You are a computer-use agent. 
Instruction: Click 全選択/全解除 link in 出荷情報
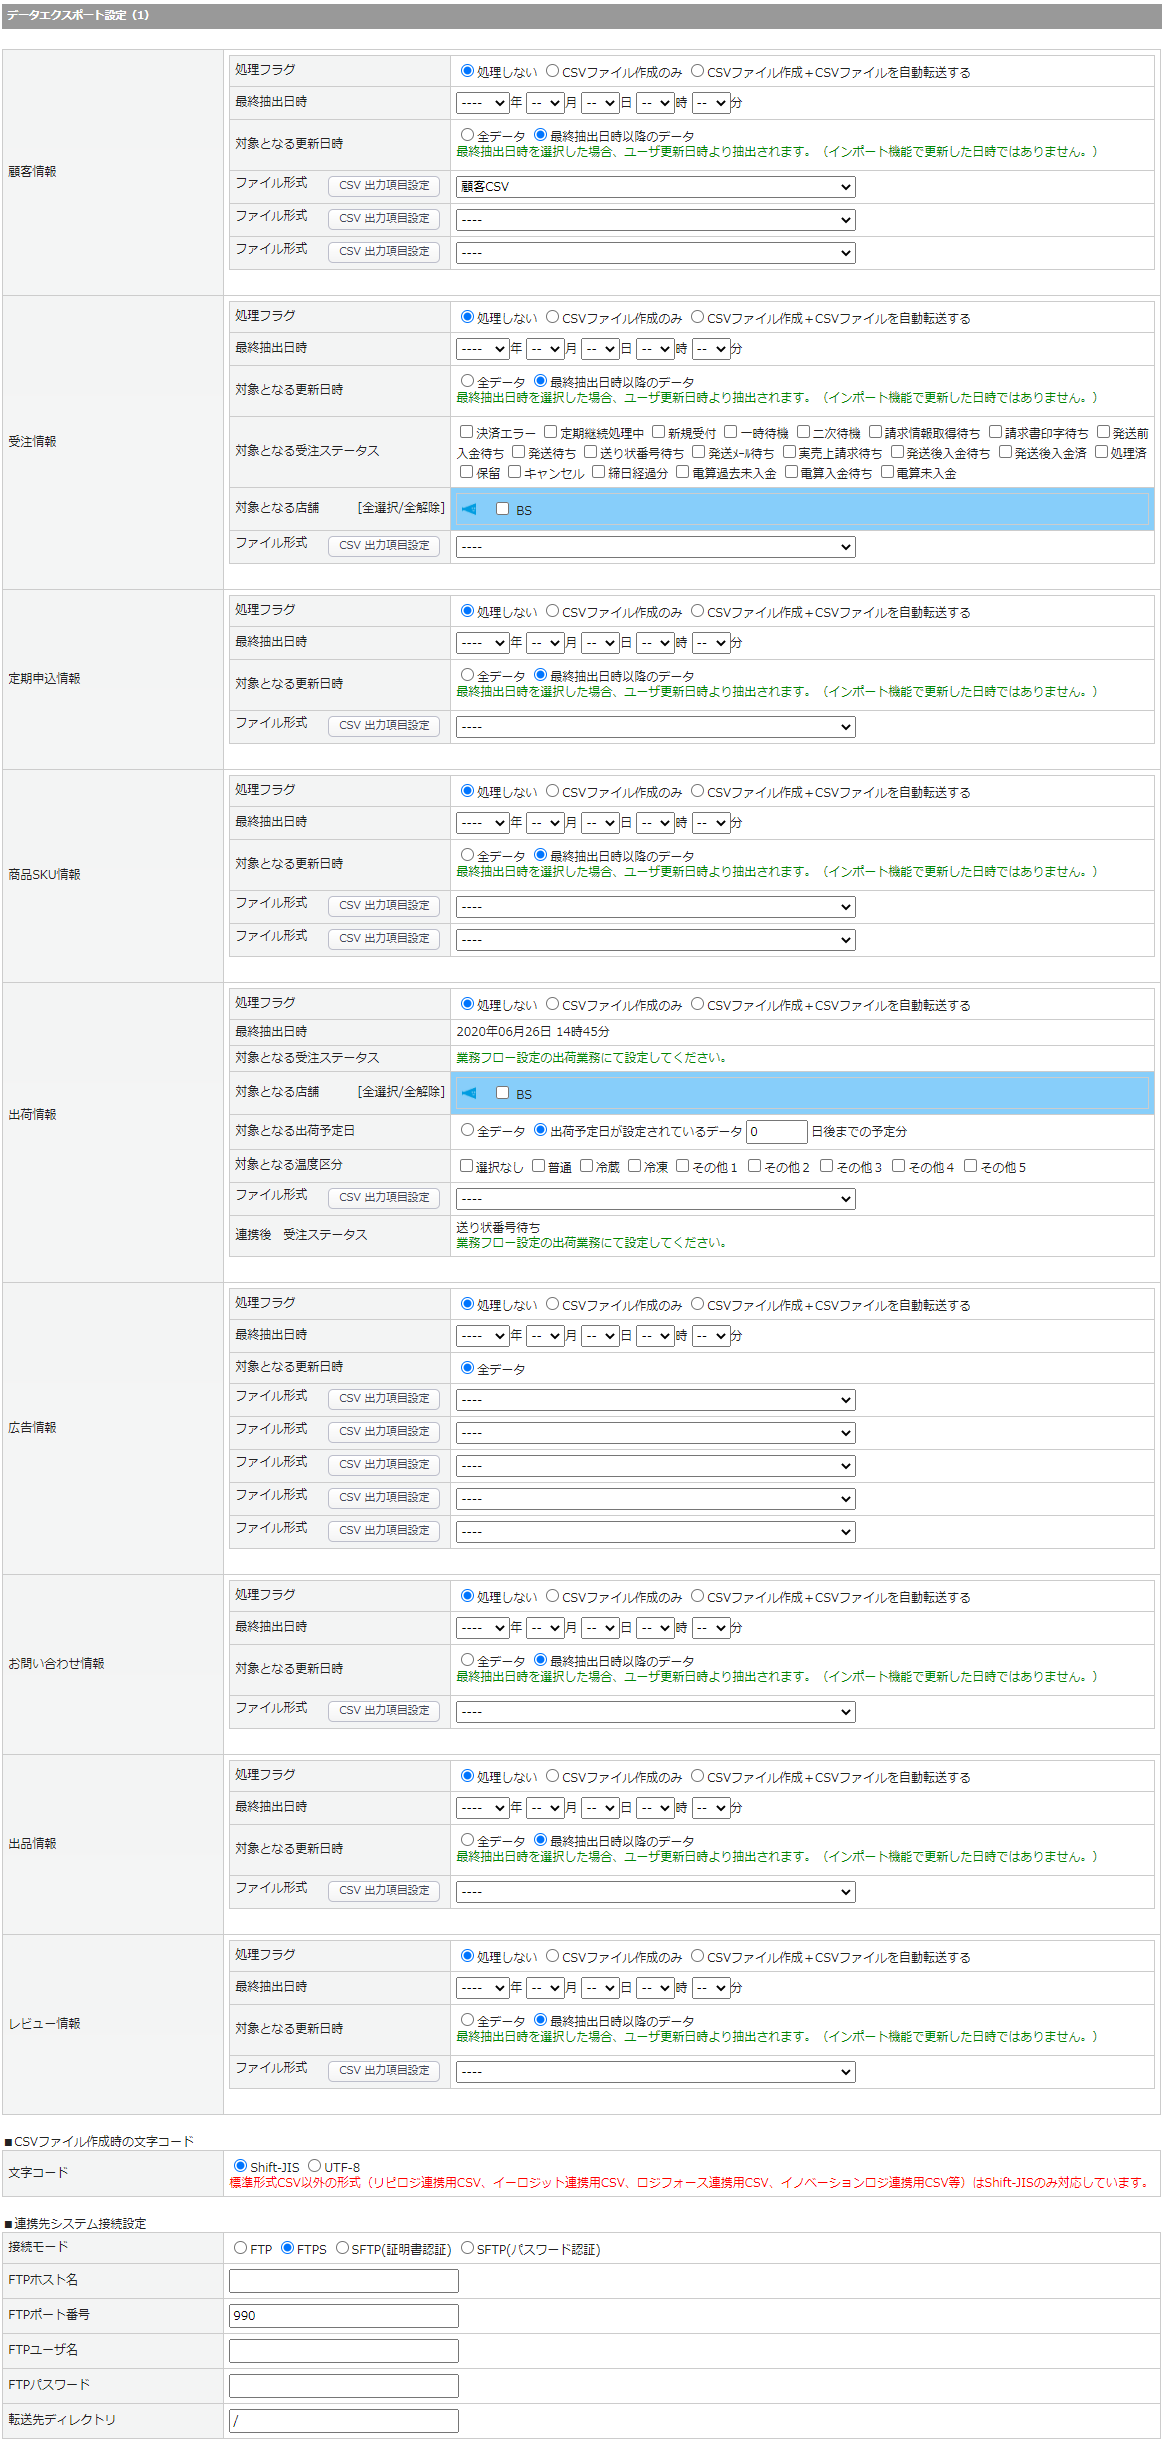pyautogui.click(x=401, y=1092)
